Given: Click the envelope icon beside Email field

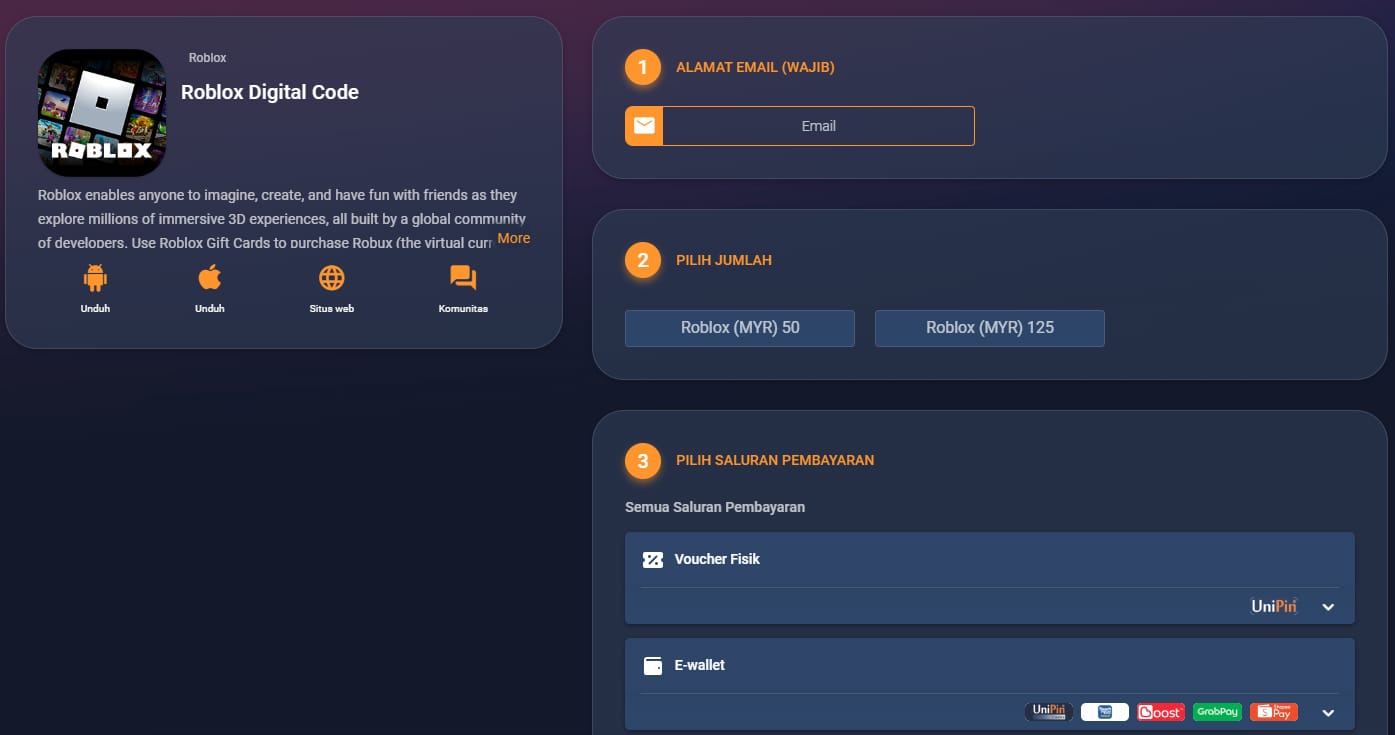Looking at the screenshot, I should (x=644, y=126).
